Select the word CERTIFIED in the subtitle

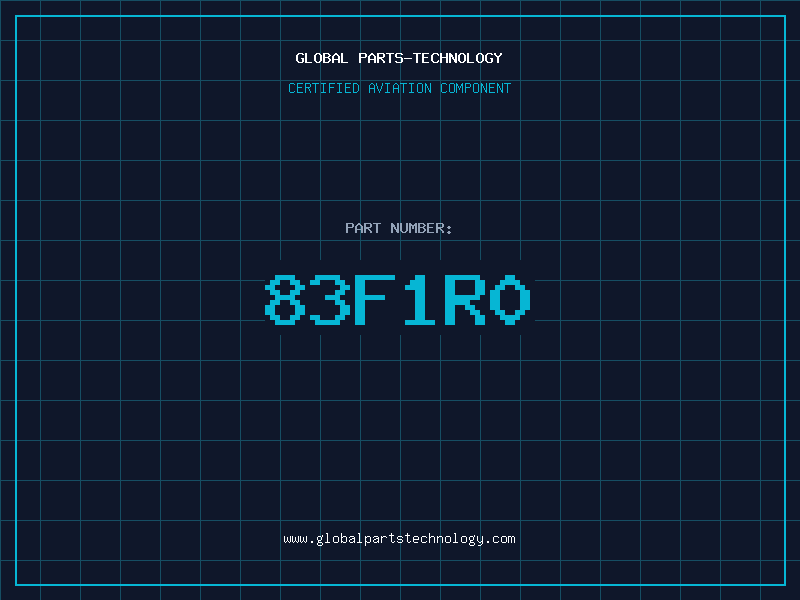(x=324, y=88)
